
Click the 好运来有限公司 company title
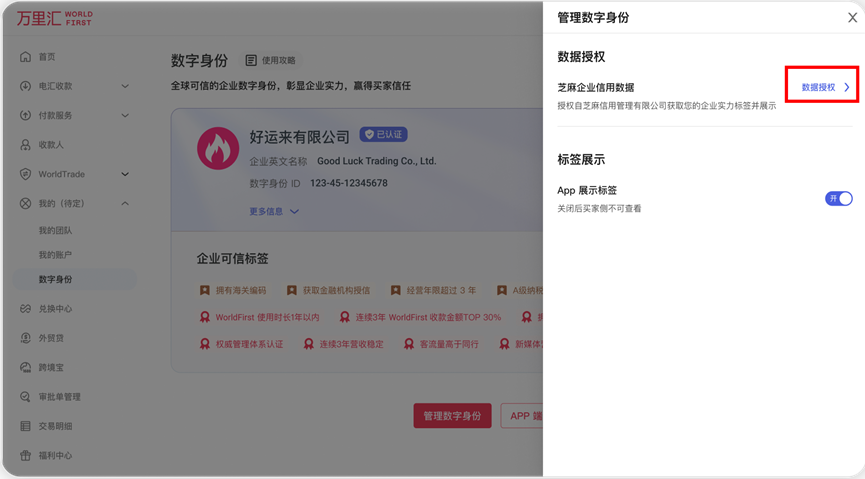(300, 137)
